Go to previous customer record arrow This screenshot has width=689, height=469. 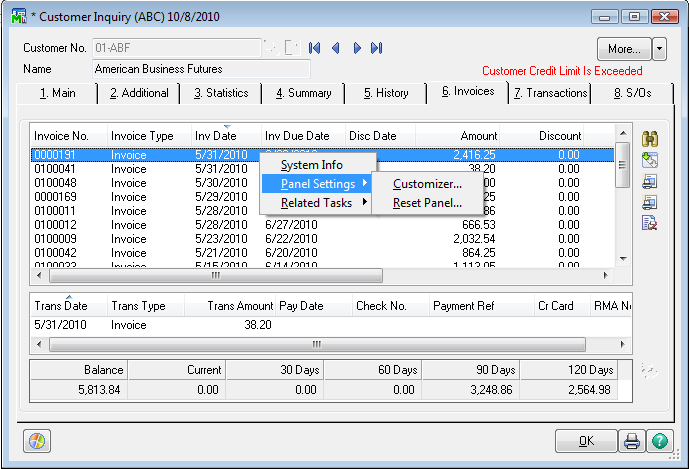pyautogui.click(x=335, y=48)
